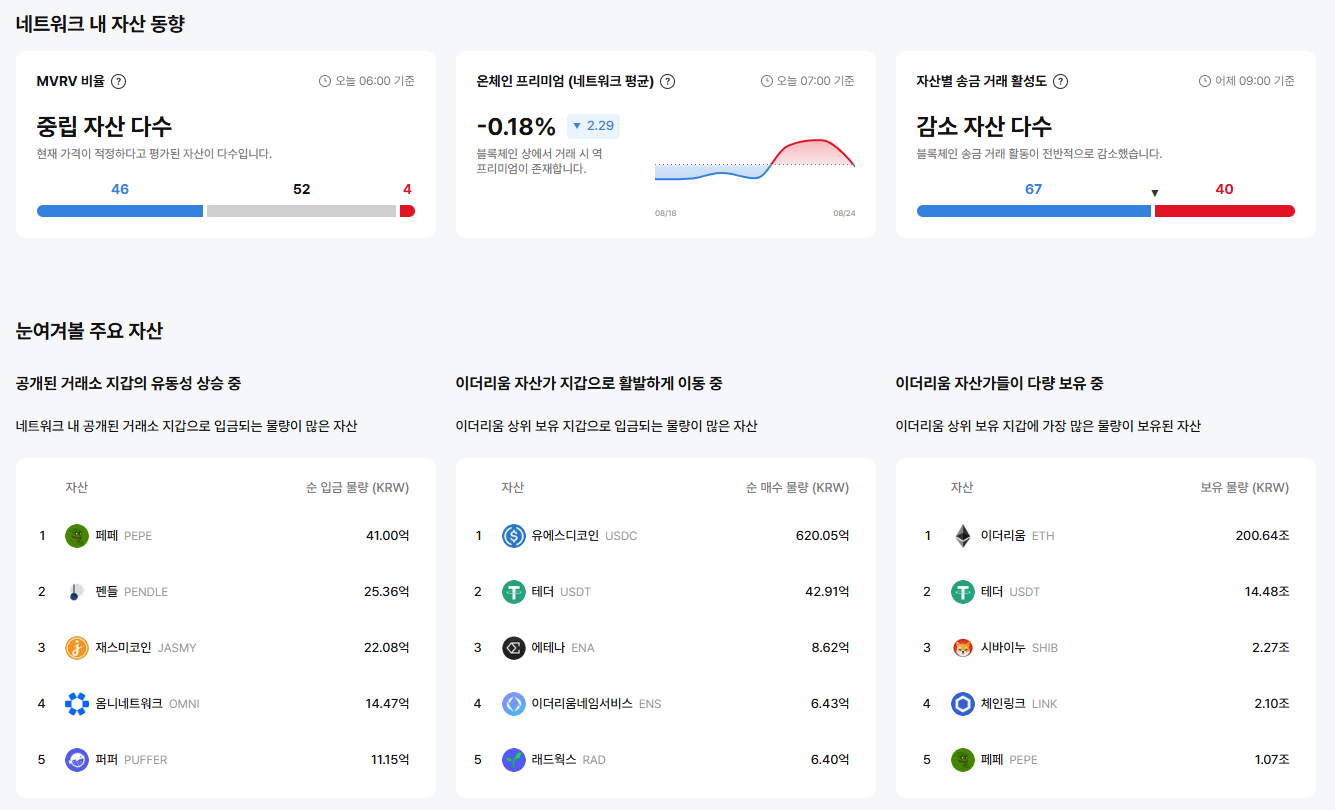
Task: Click the MVRV 비율 help question-mark icon
Action: [x=119, y=81]
